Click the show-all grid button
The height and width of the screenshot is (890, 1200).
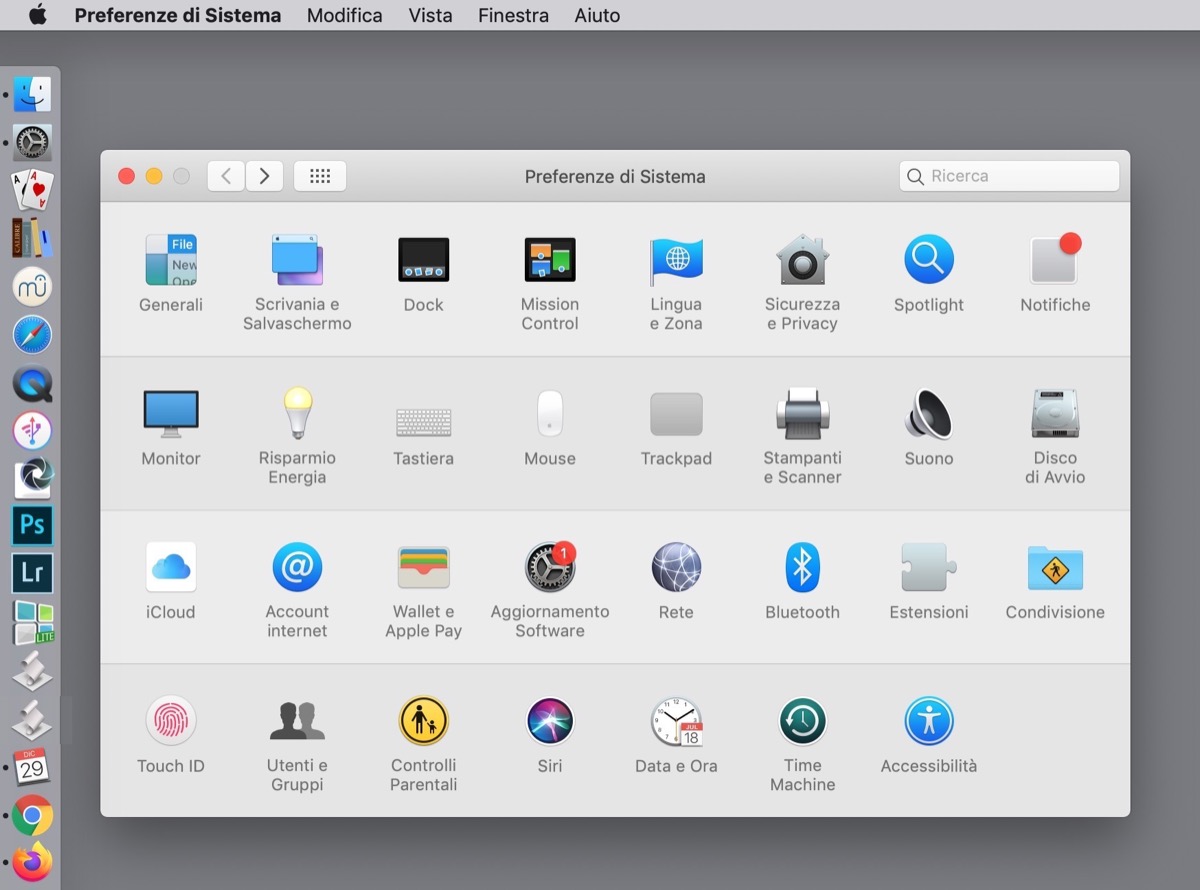coord(320,176)
